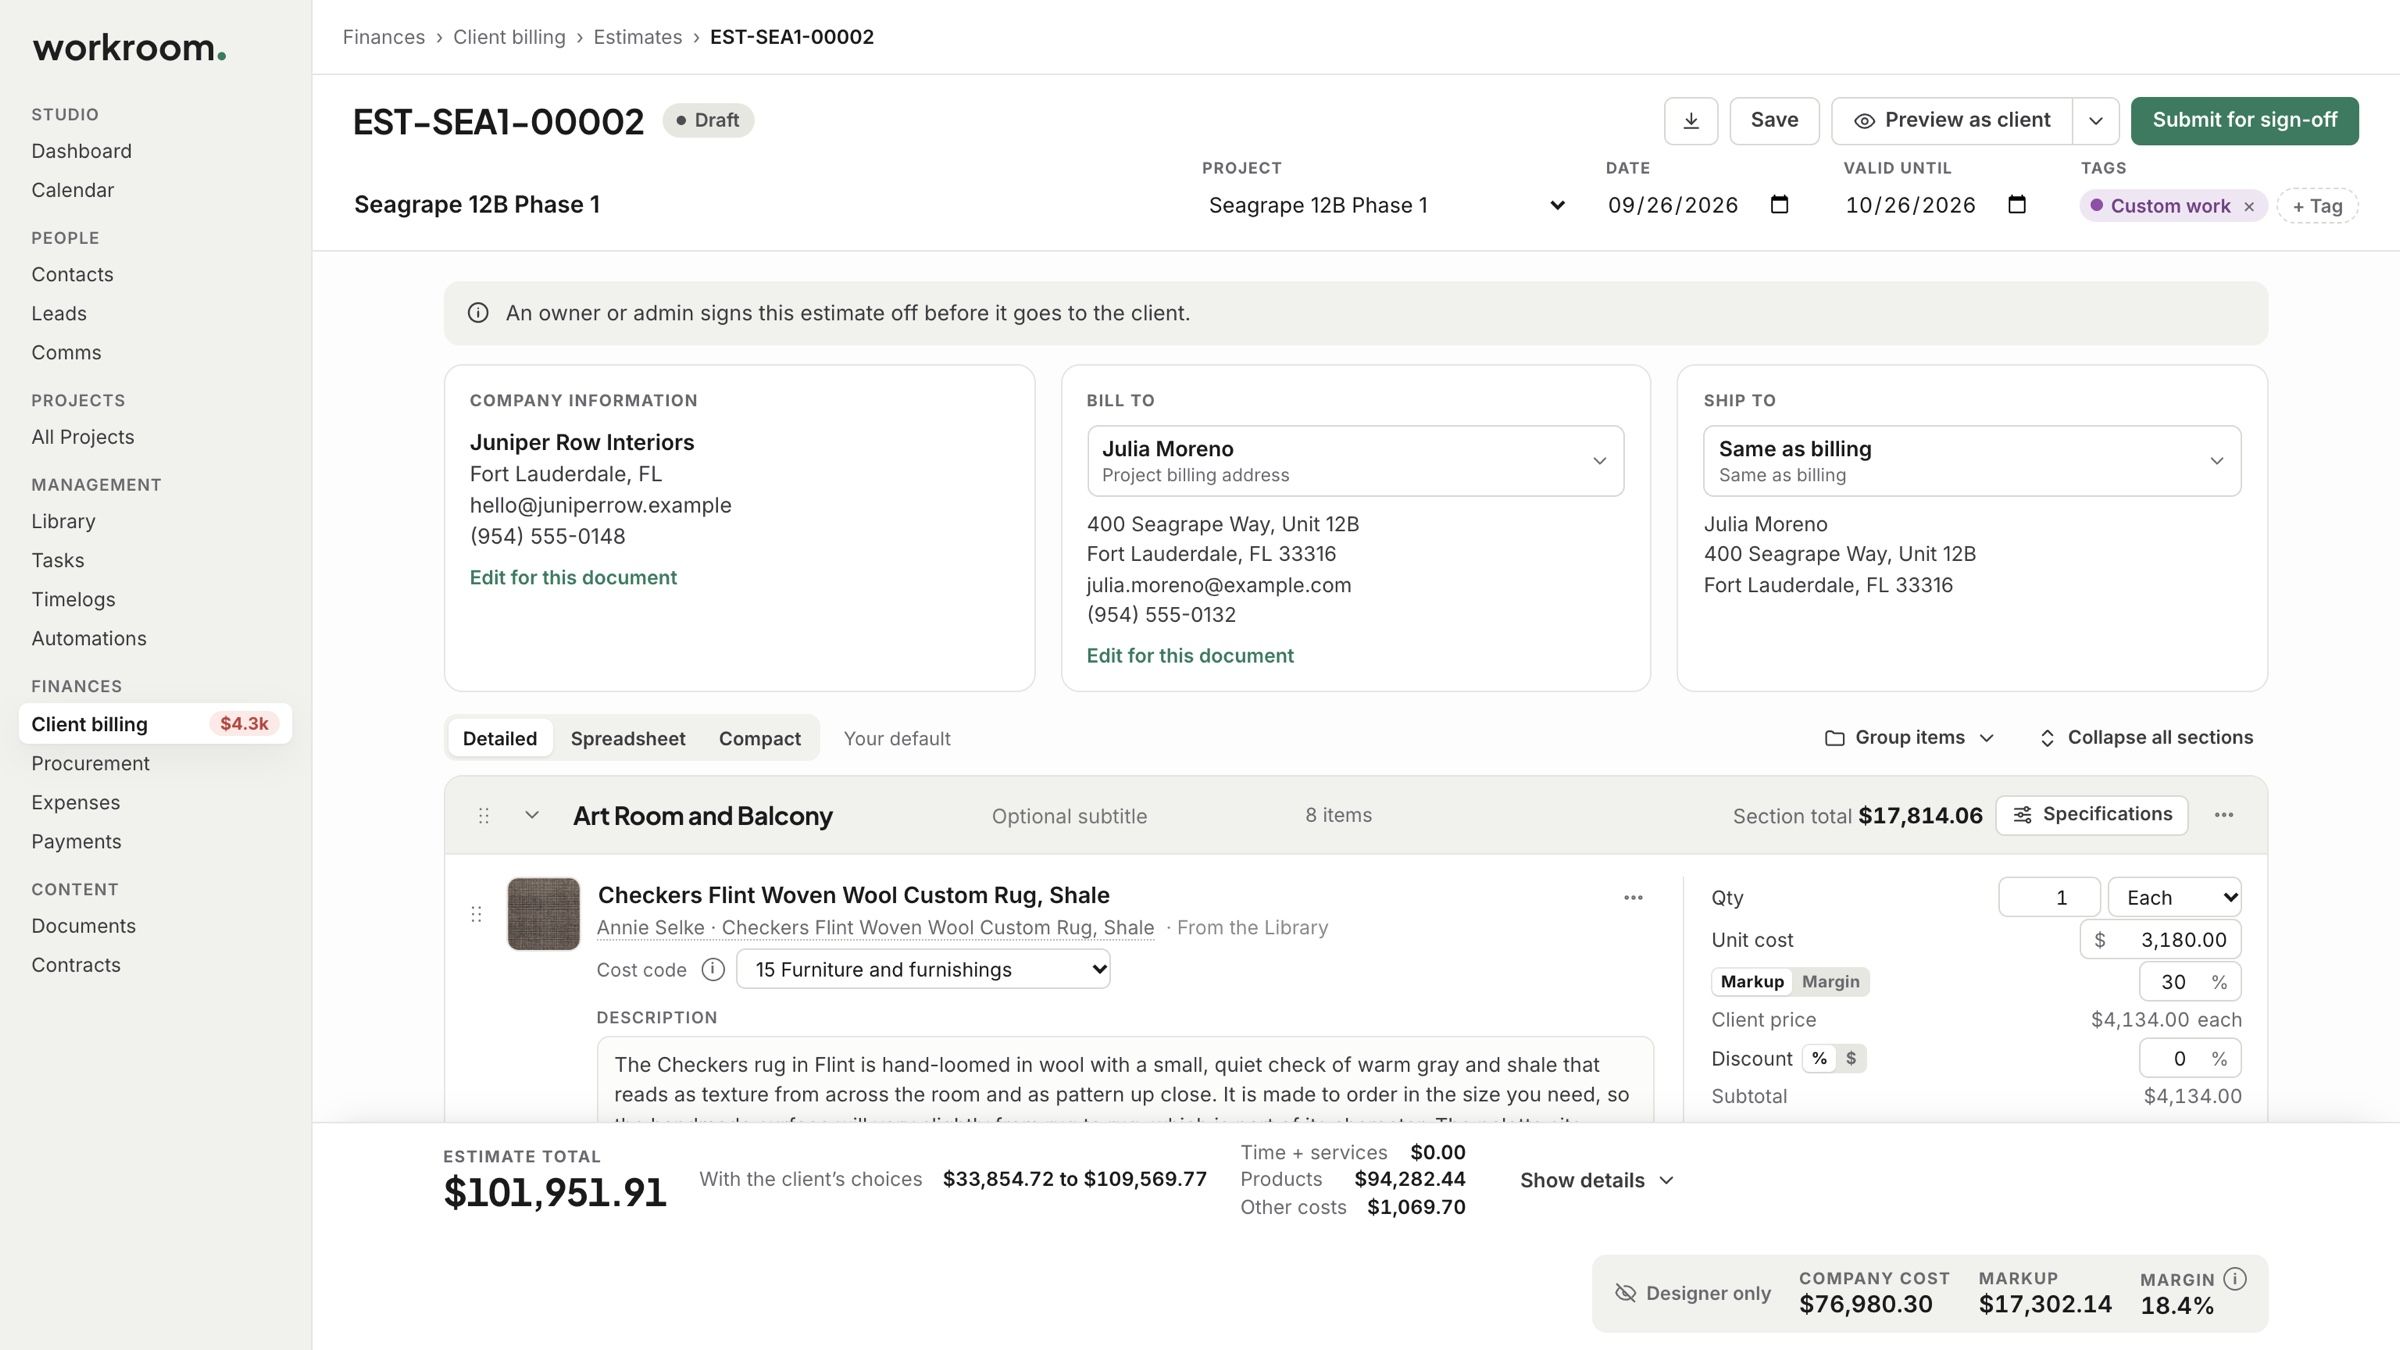The height and width of the screenshot is (1350, 2400).
Task: Set discount type to dollar
Action: pyautogui.click(x=1851, y=1058)
